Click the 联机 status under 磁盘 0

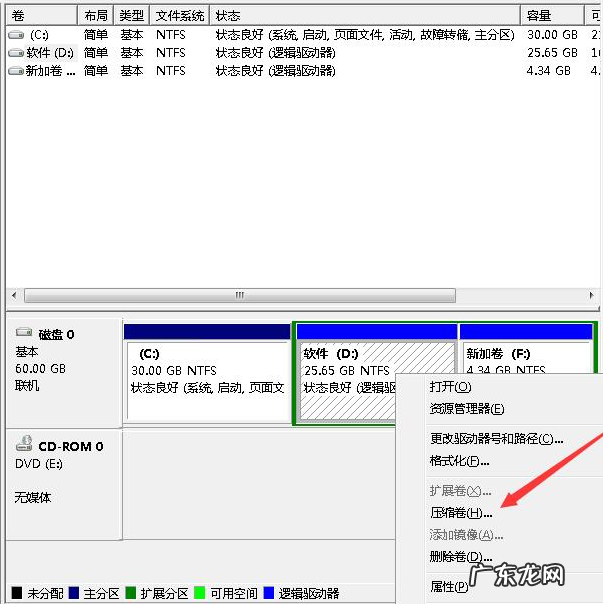27,385
